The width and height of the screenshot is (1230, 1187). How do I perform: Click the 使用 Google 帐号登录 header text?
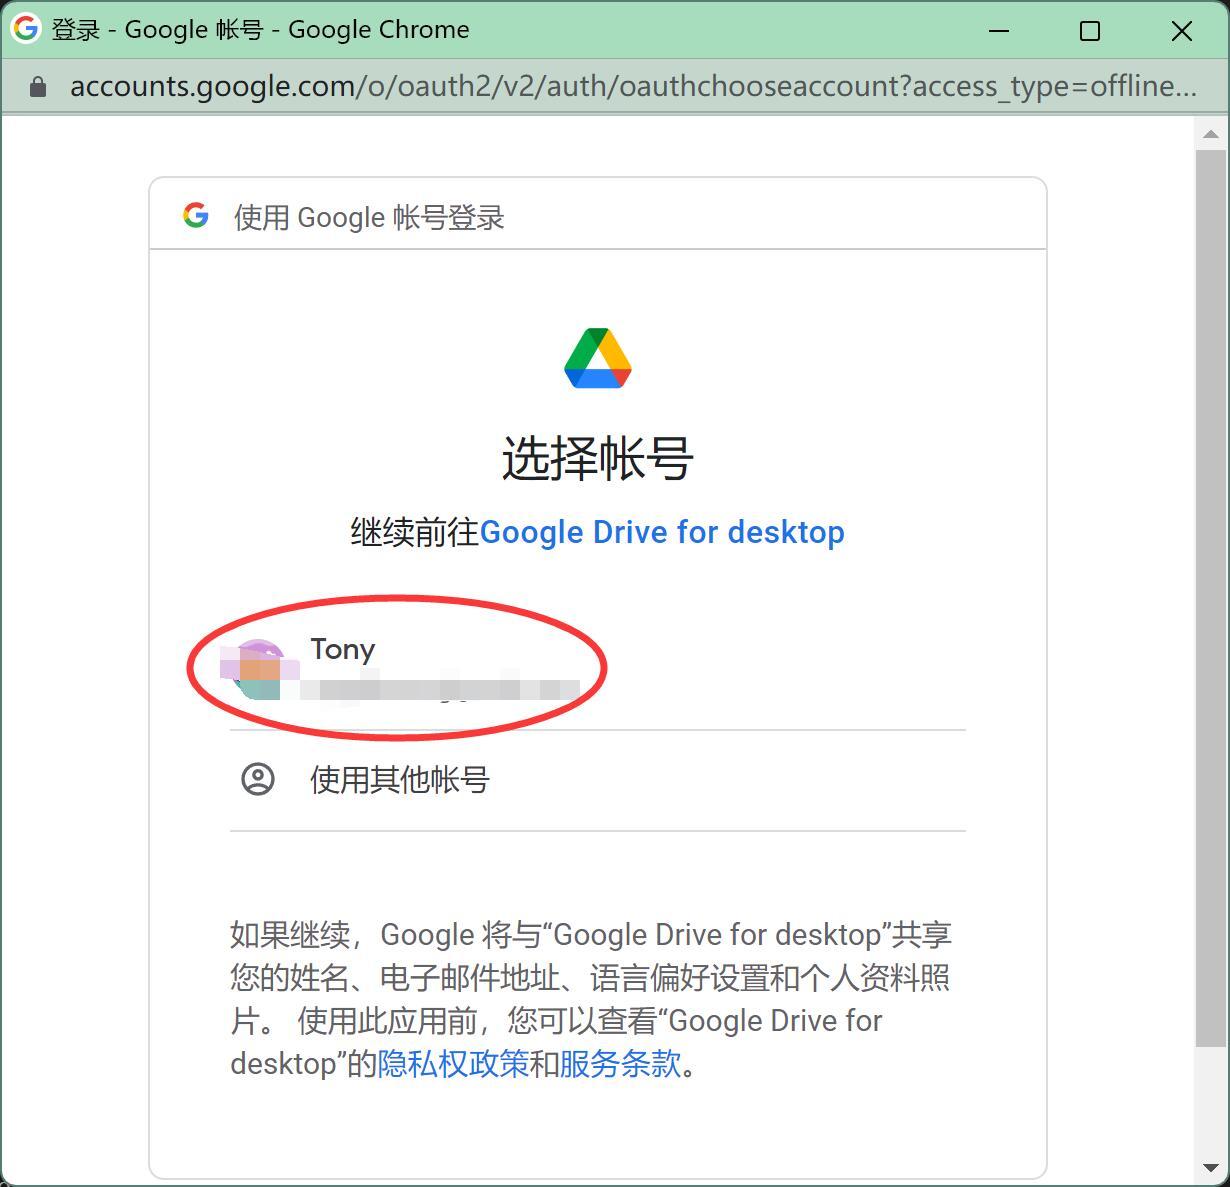coord(369,217)
